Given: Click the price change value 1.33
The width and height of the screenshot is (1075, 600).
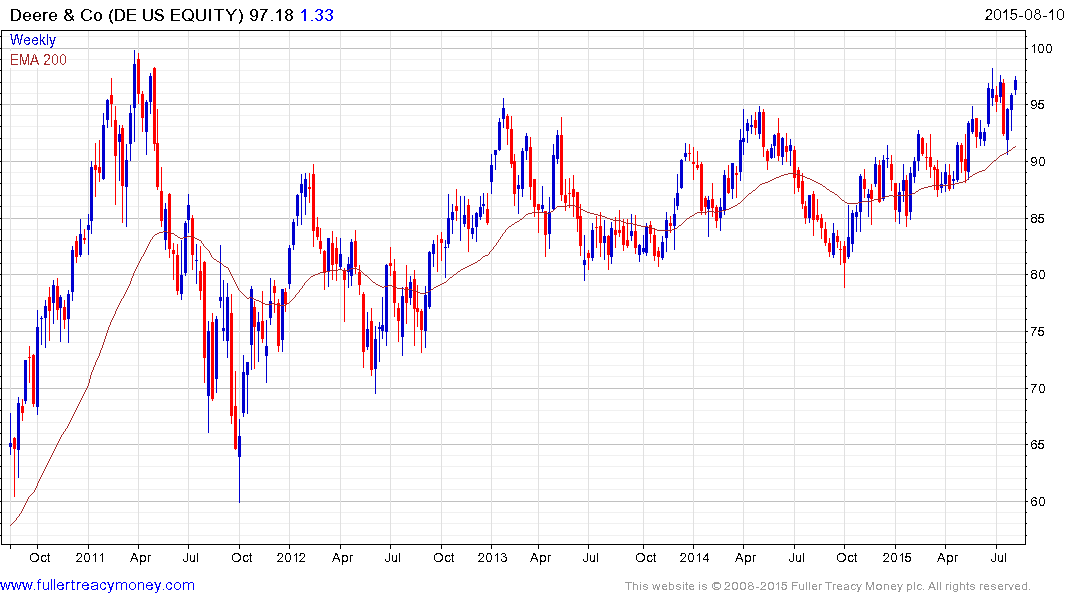Looking at the screenshot, I should click(317, 15).
